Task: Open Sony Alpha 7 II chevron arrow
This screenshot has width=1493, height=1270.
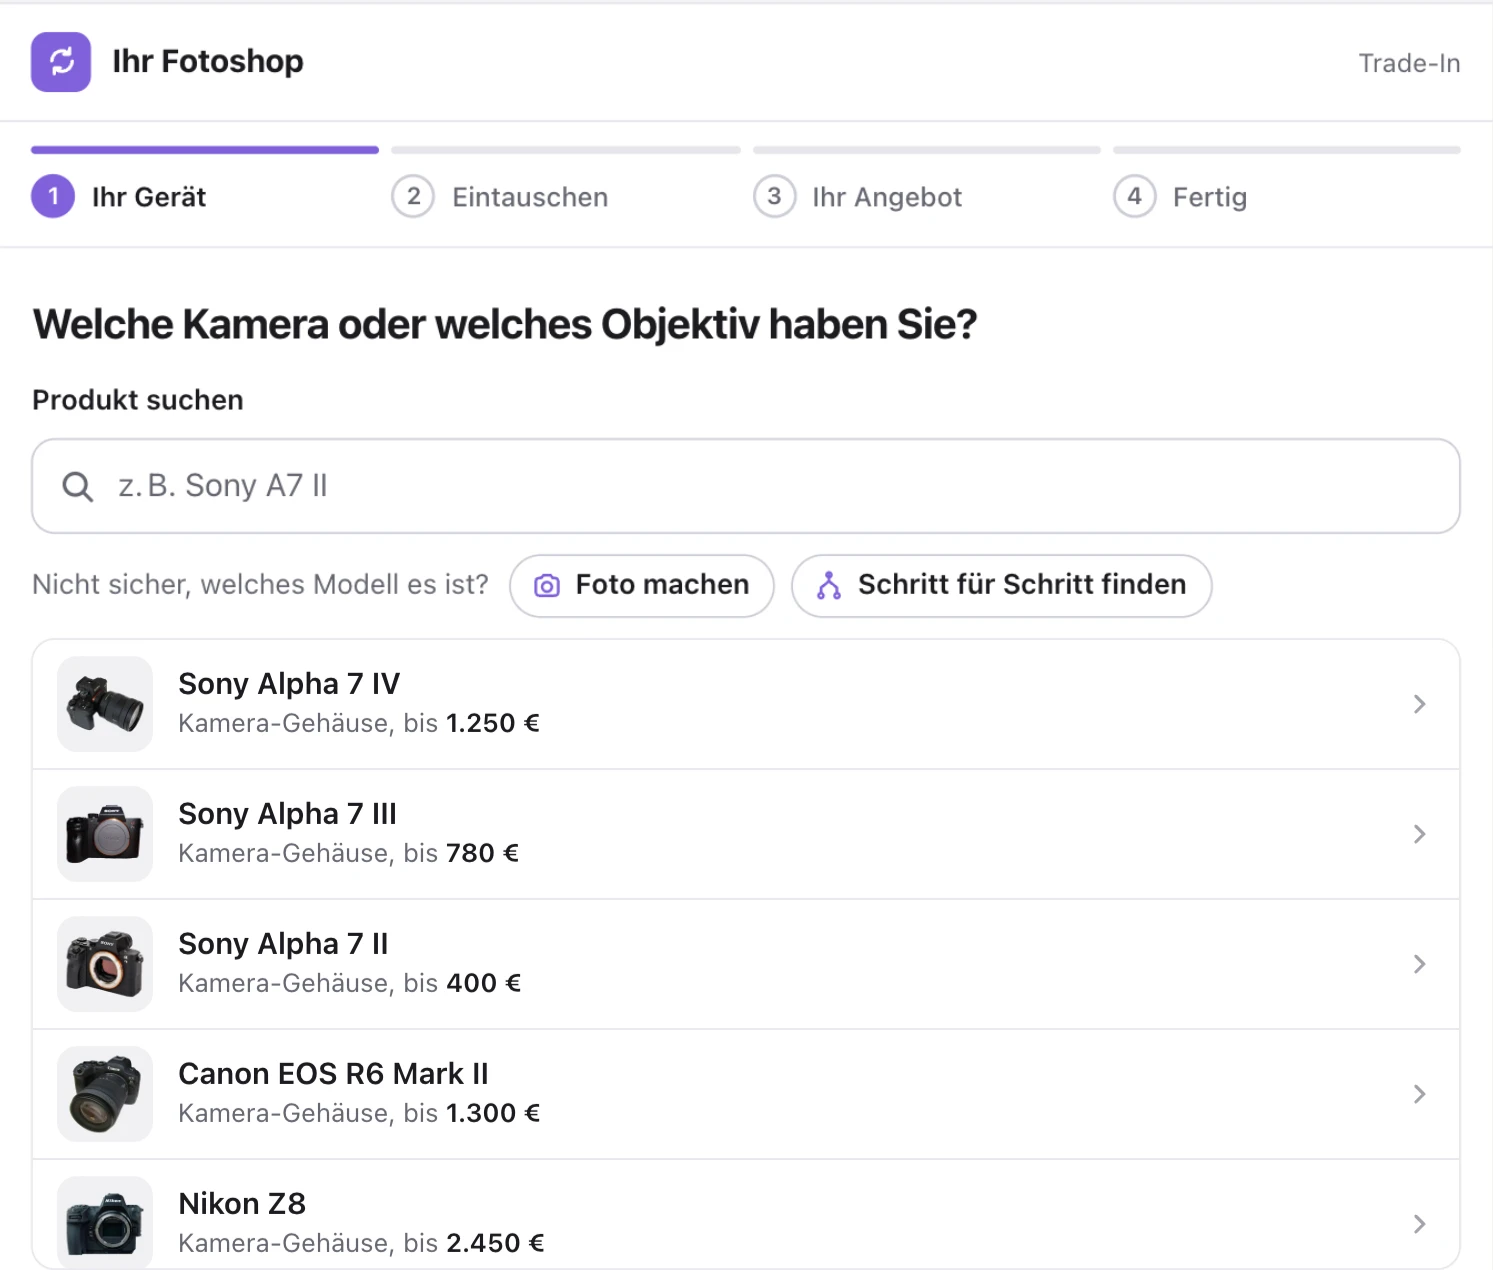Action: point(1419,964)
